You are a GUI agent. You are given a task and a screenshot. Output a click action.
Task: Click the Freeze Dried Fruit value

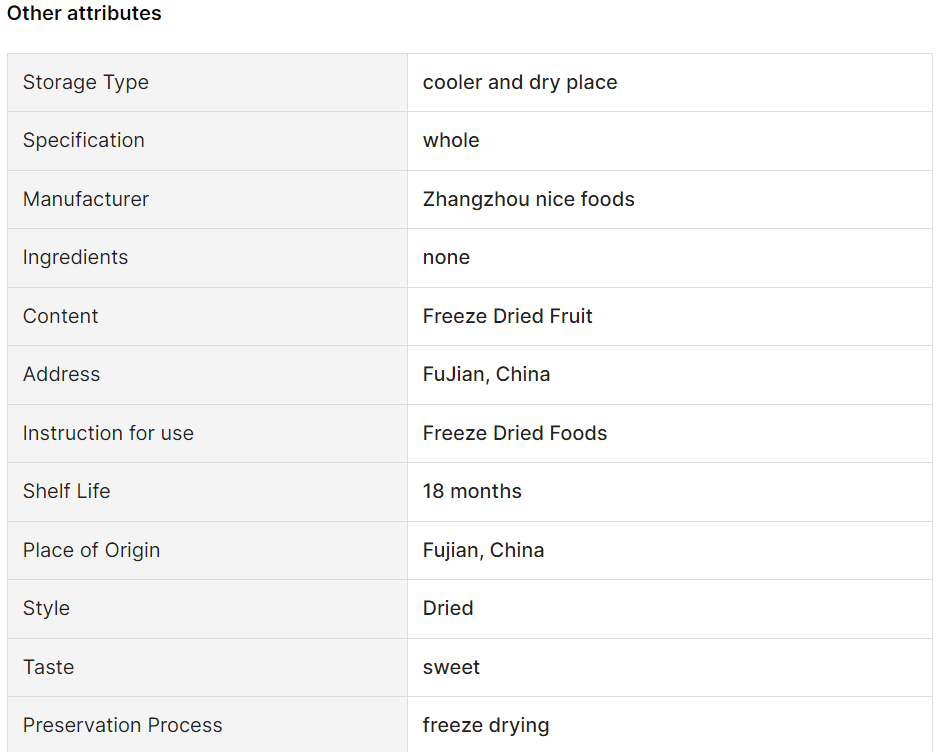507,316
